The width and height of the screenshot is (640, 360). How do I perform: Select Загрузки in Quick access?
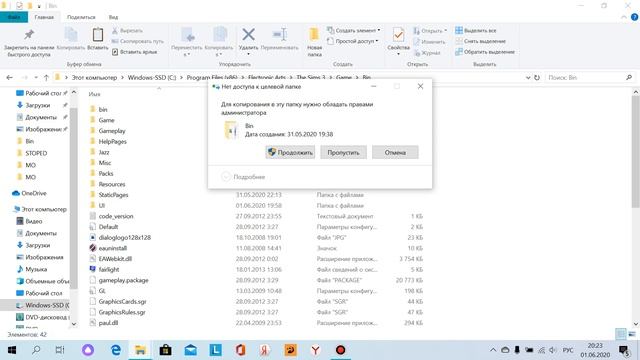pyautogui.click(x=38, y=105)
